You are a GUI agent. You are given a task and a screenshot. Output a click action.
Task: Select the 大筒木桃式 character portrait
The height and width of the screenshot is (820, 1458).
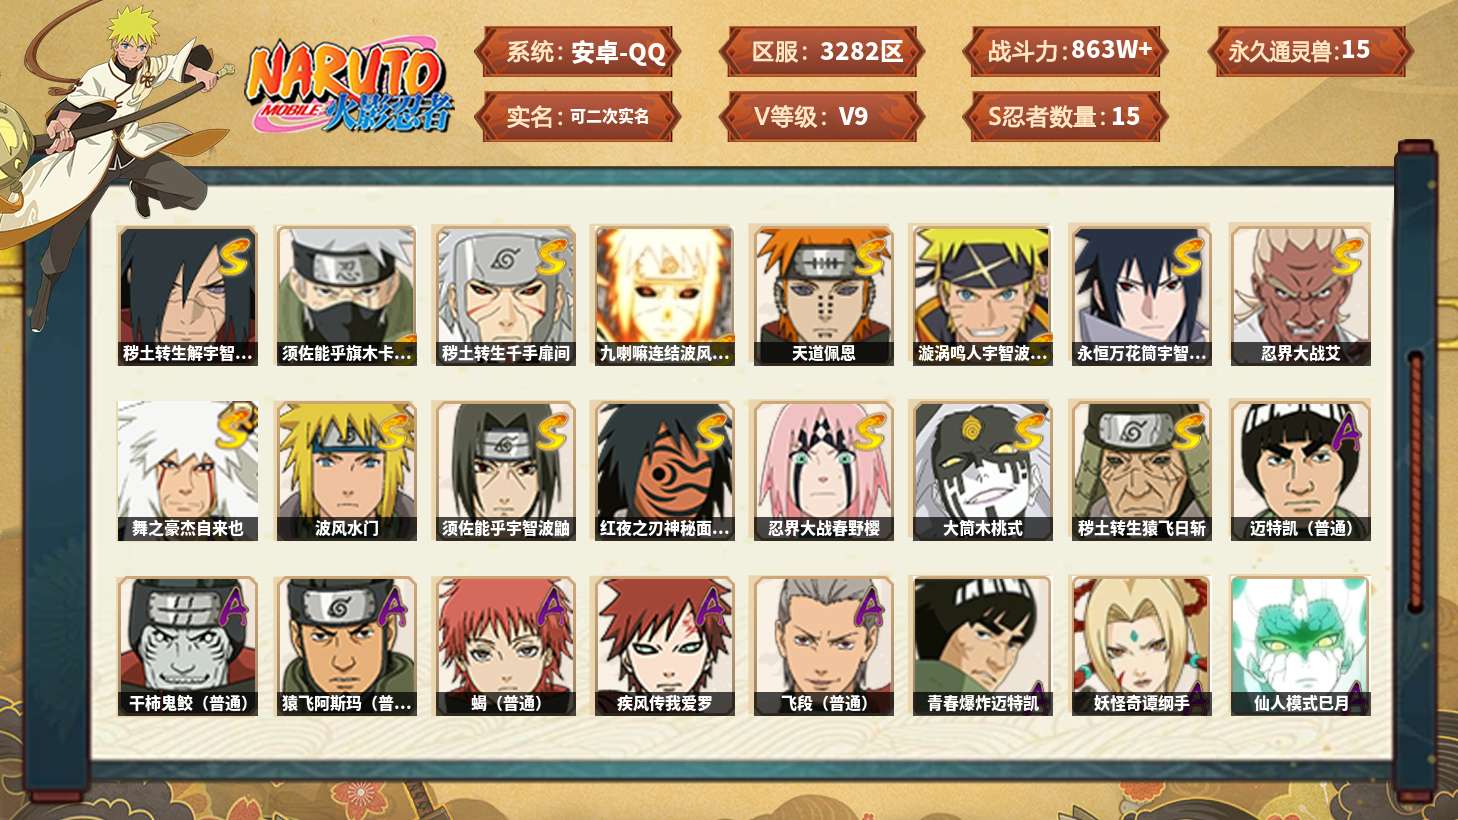(x=982, y=471)
